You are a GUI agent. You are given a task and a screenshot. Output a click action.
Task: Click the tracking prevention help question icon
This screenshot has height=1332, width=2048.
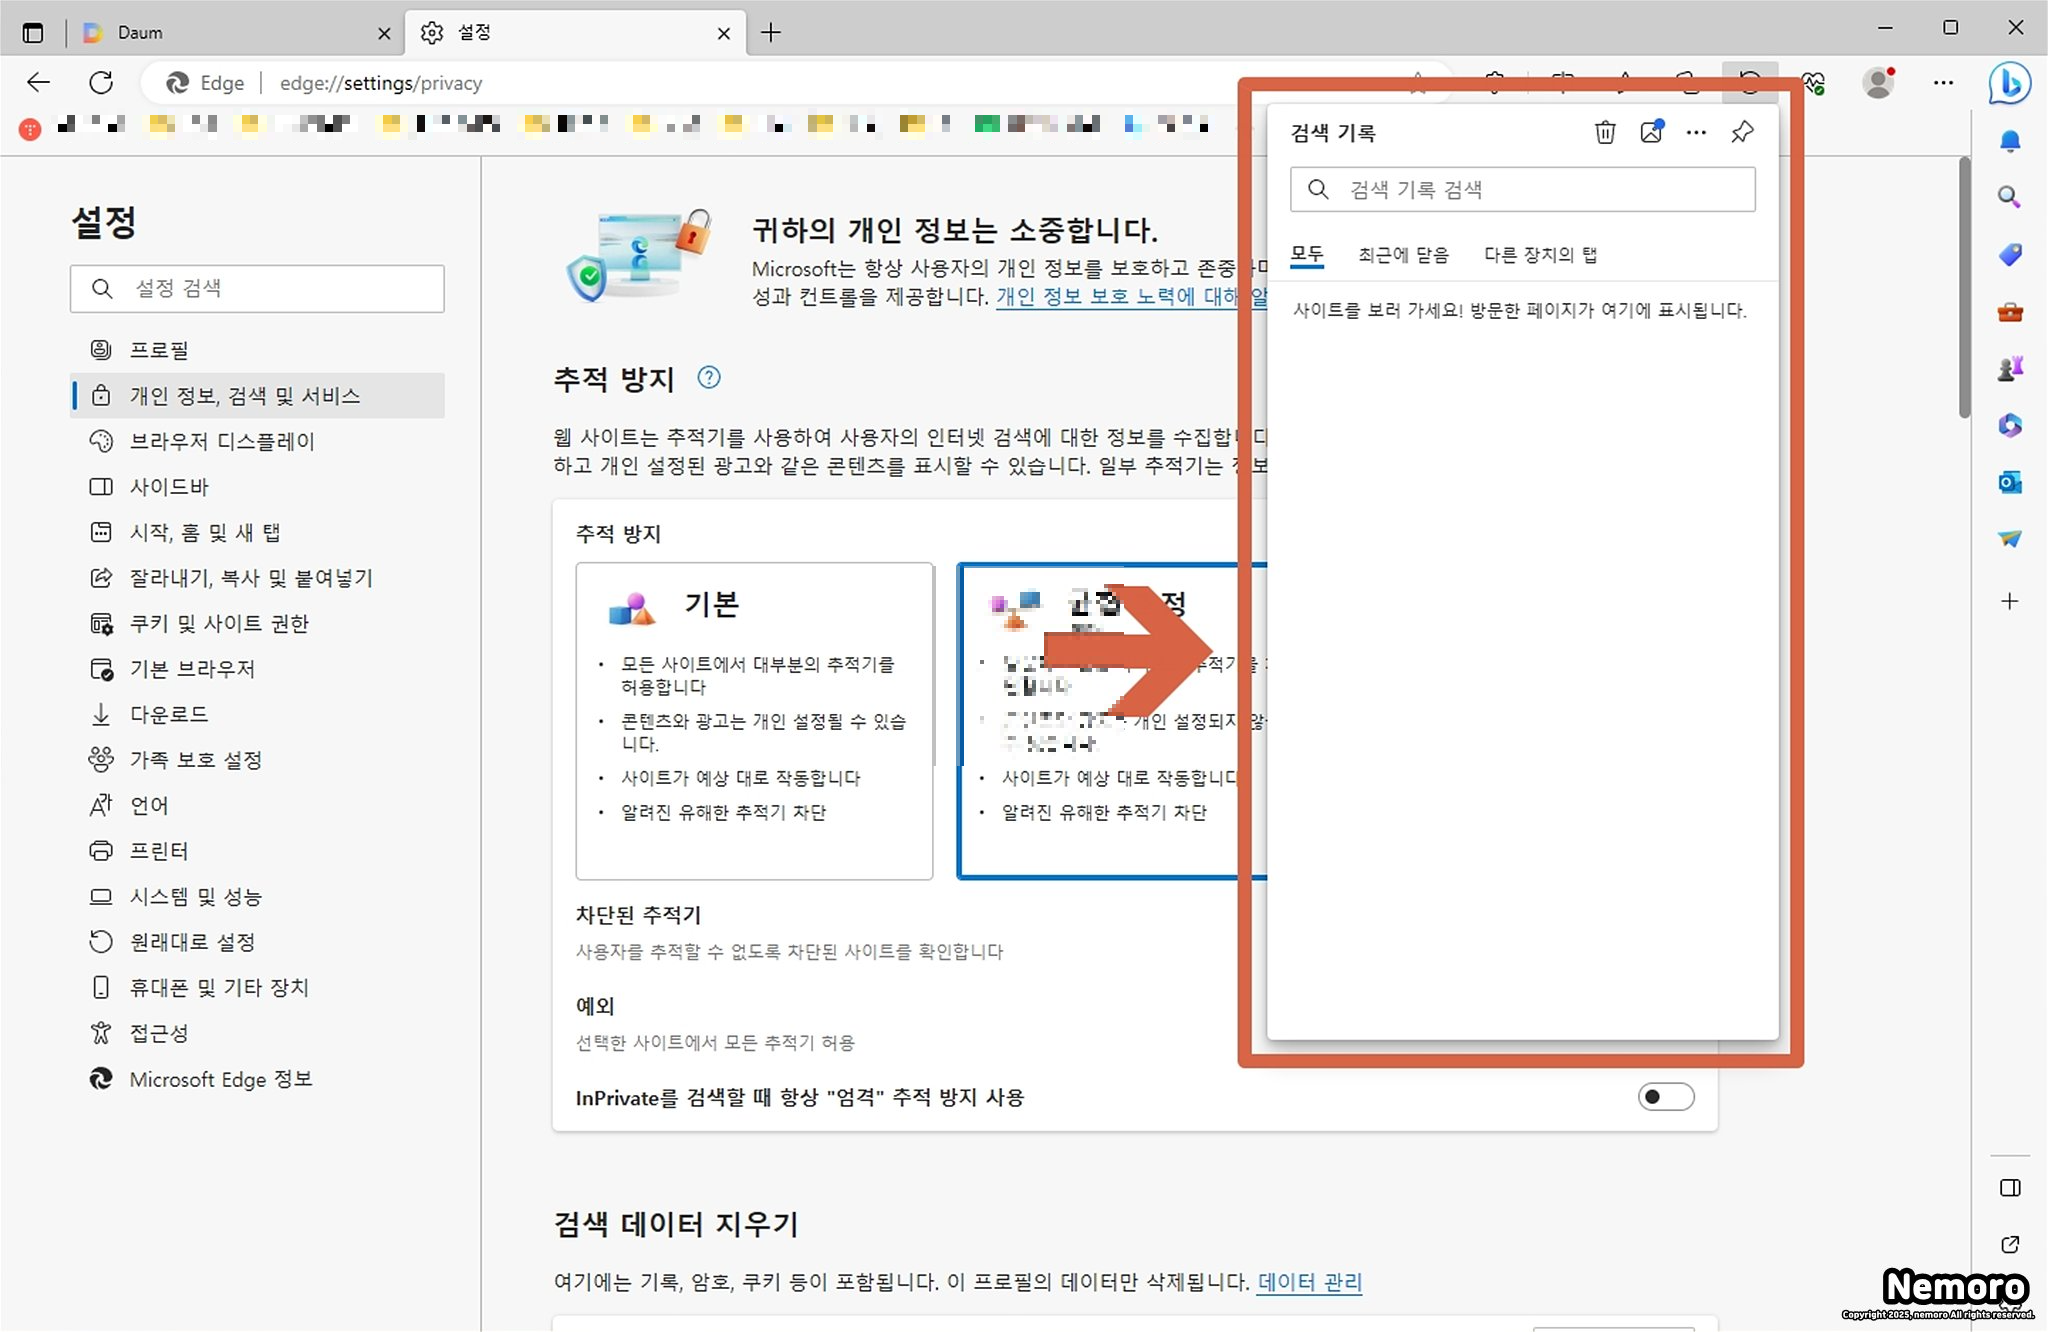[708, 378]
